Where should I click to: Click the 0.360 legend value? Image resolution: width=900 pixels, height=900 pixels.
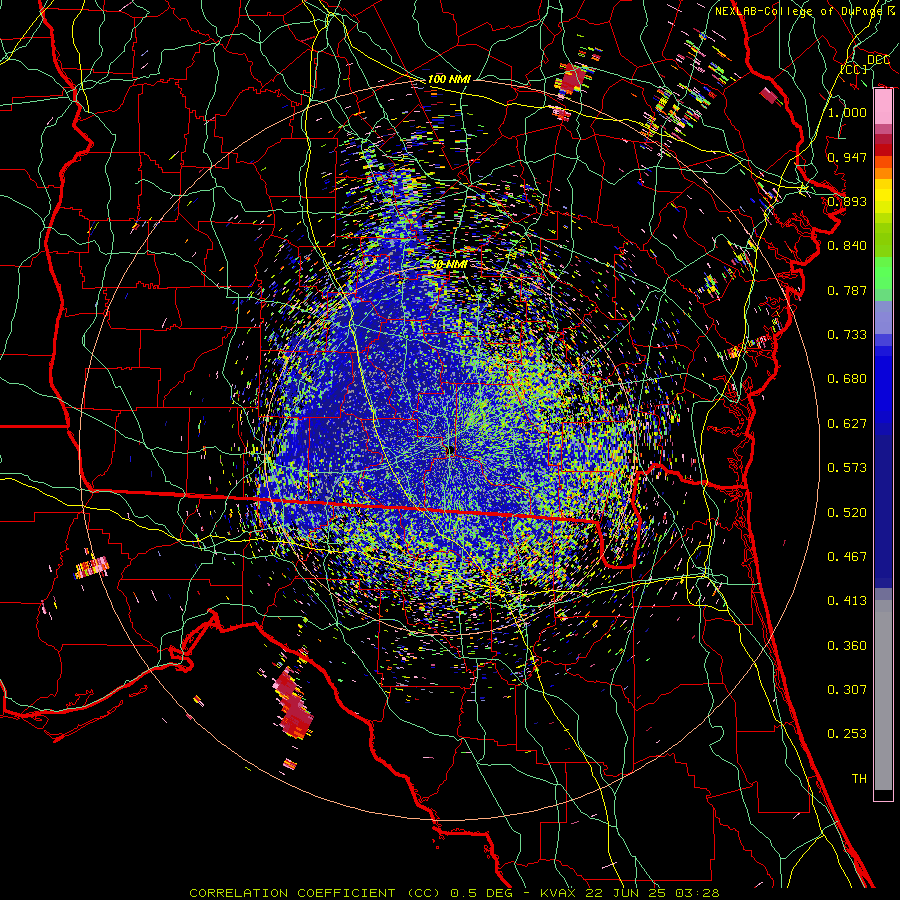pos(847,646)
